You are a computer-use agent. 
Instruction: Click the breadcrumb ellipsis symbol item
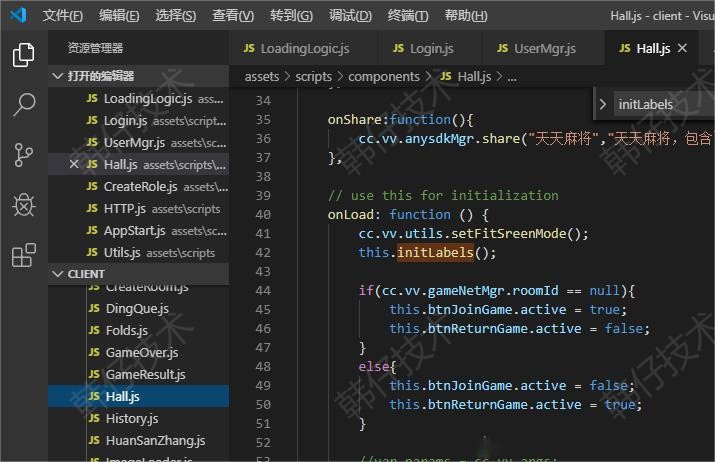tap(512, 77)
